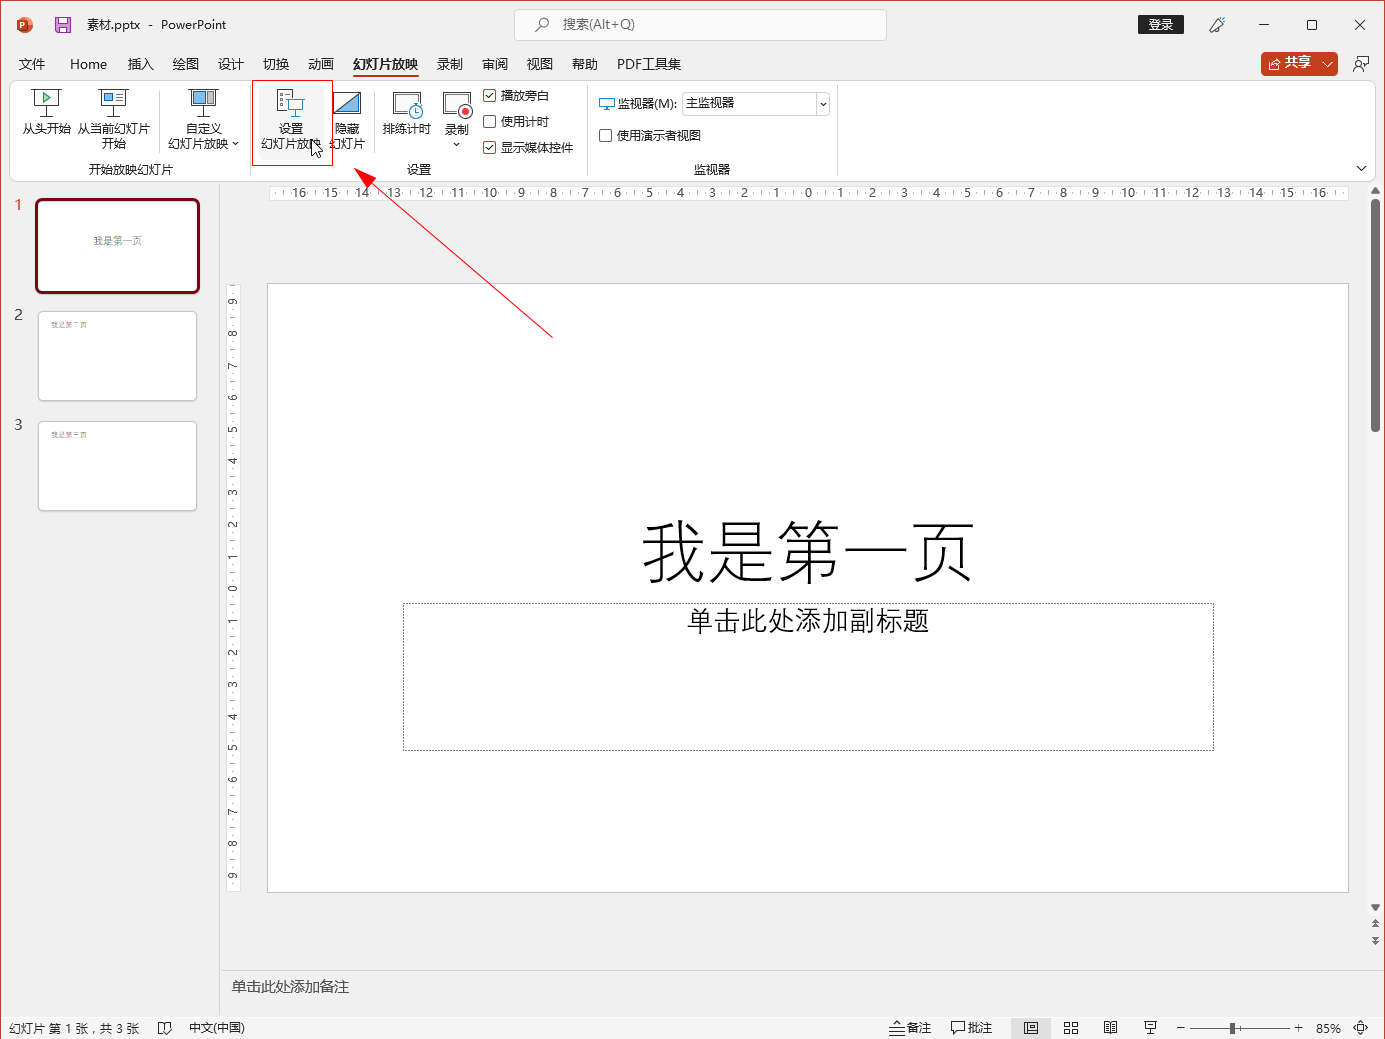Select slide 2 thumbnail

[118, 356]
